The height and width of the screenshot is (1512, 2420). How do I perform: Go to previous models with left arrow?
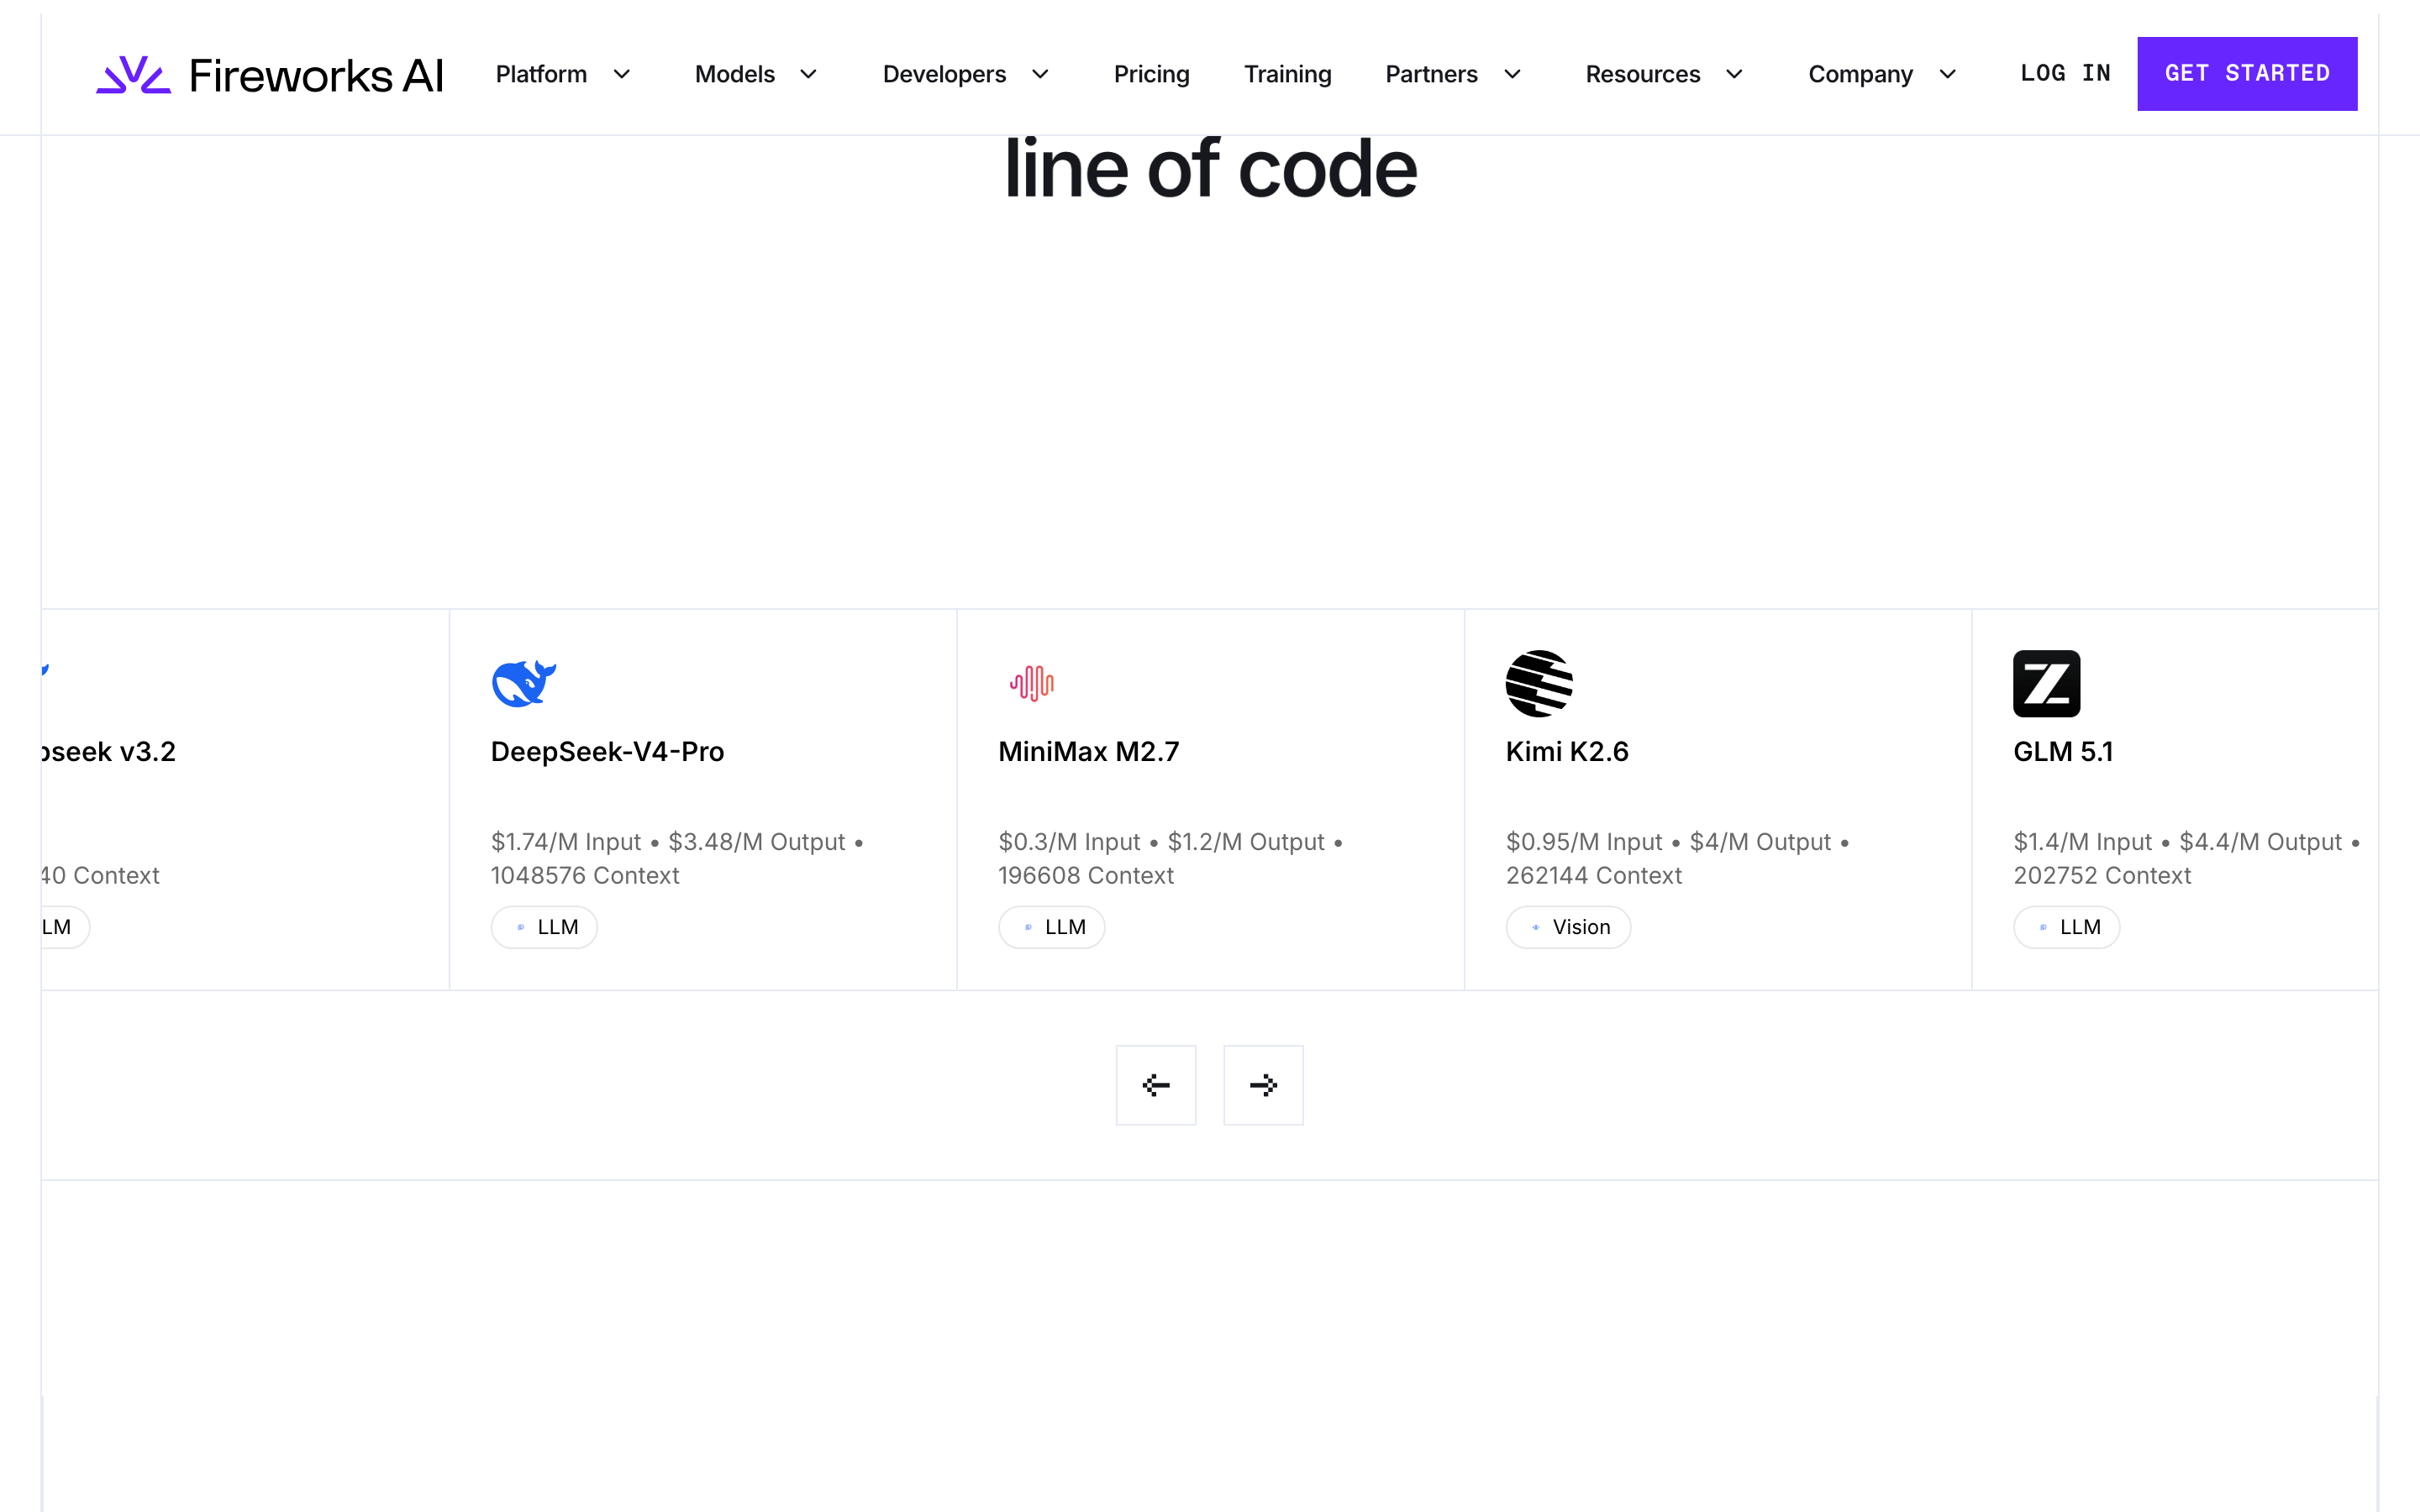click(x=1156, y=1085)
